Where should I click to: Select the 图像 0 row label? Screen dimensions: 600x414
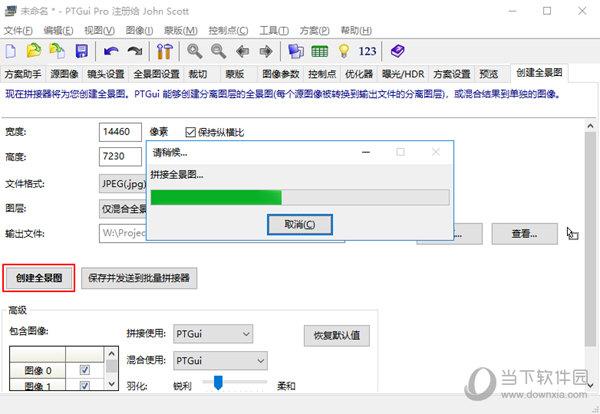click(x=38, y=370)
